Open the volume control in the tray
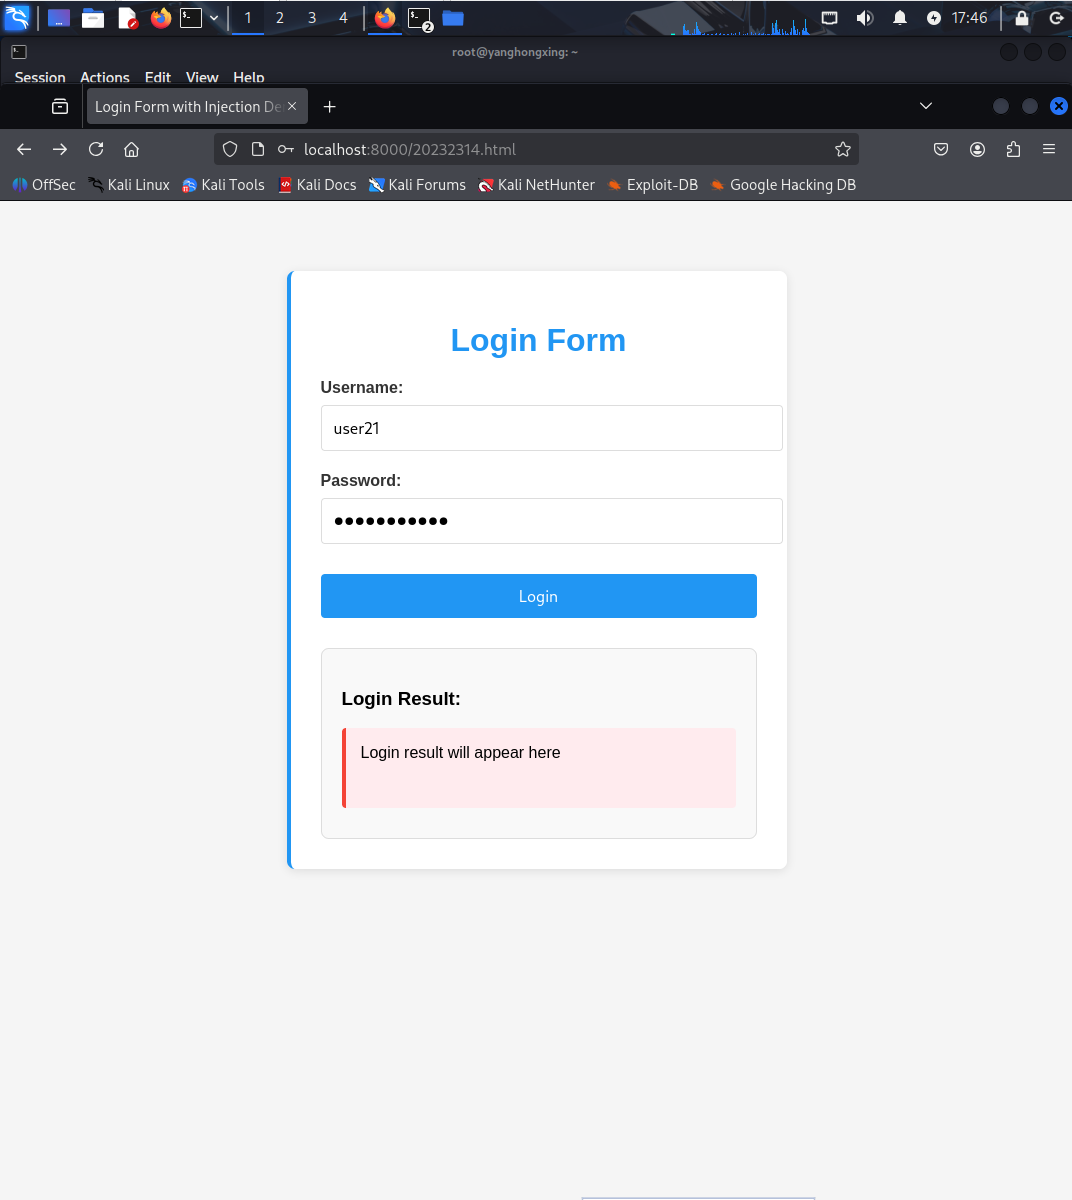The image size is (1072, 1200). click(x=864, y=18)
